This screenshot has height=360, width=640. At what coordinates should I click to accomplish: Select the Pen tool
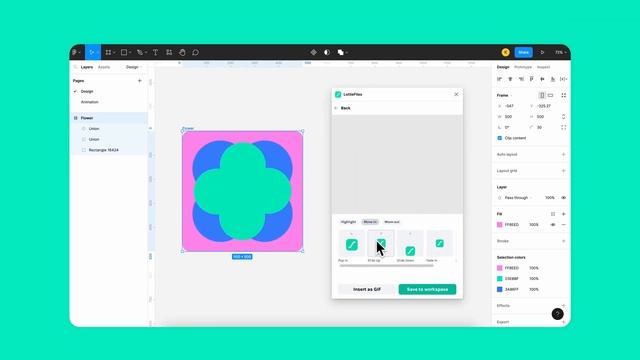point(140,52)
